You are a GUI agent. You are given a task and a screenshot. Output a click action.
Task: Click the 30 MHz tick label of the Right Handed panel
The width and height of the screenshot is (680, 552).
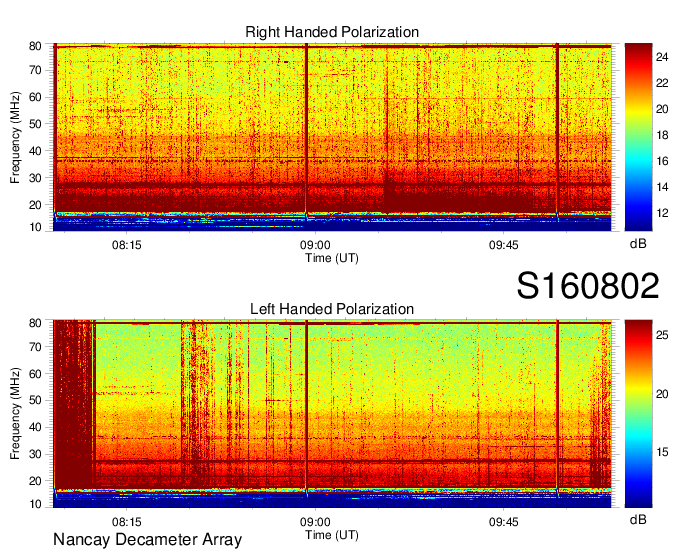pyautogui.click(x=35, y=178)
